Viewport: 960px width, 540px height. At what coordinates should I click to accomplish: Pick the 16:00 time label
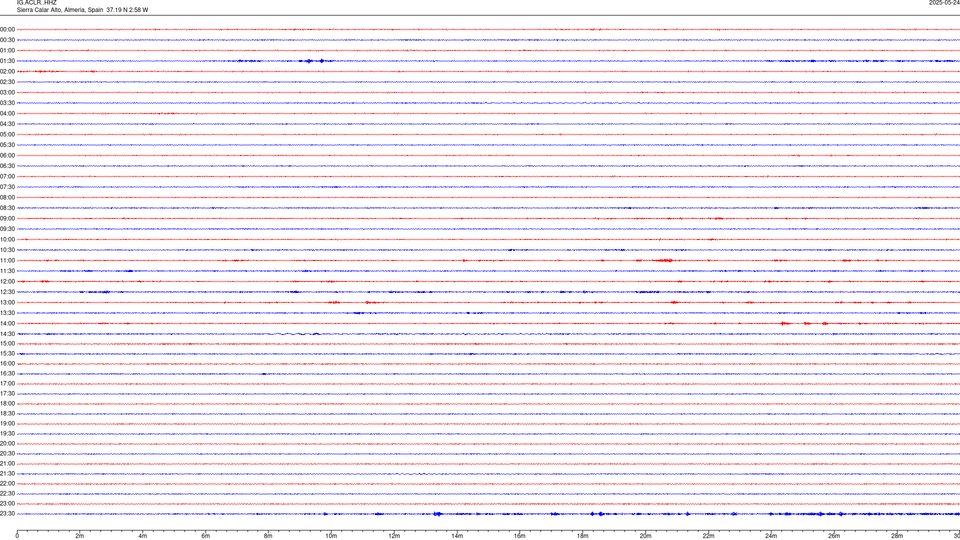[7, 364]
